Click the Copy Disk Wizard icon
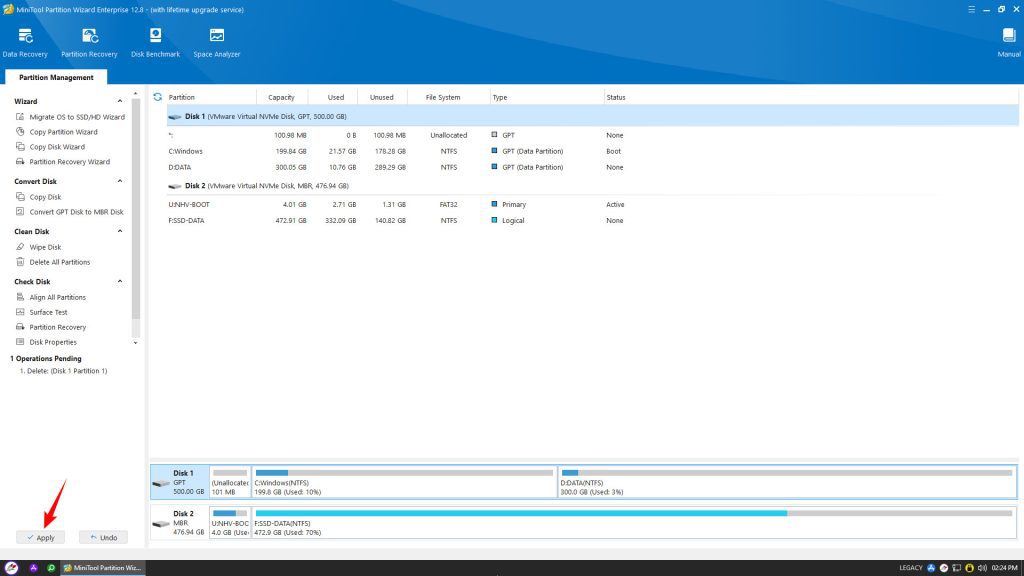1024x576 pixels. tap(20, 146)
